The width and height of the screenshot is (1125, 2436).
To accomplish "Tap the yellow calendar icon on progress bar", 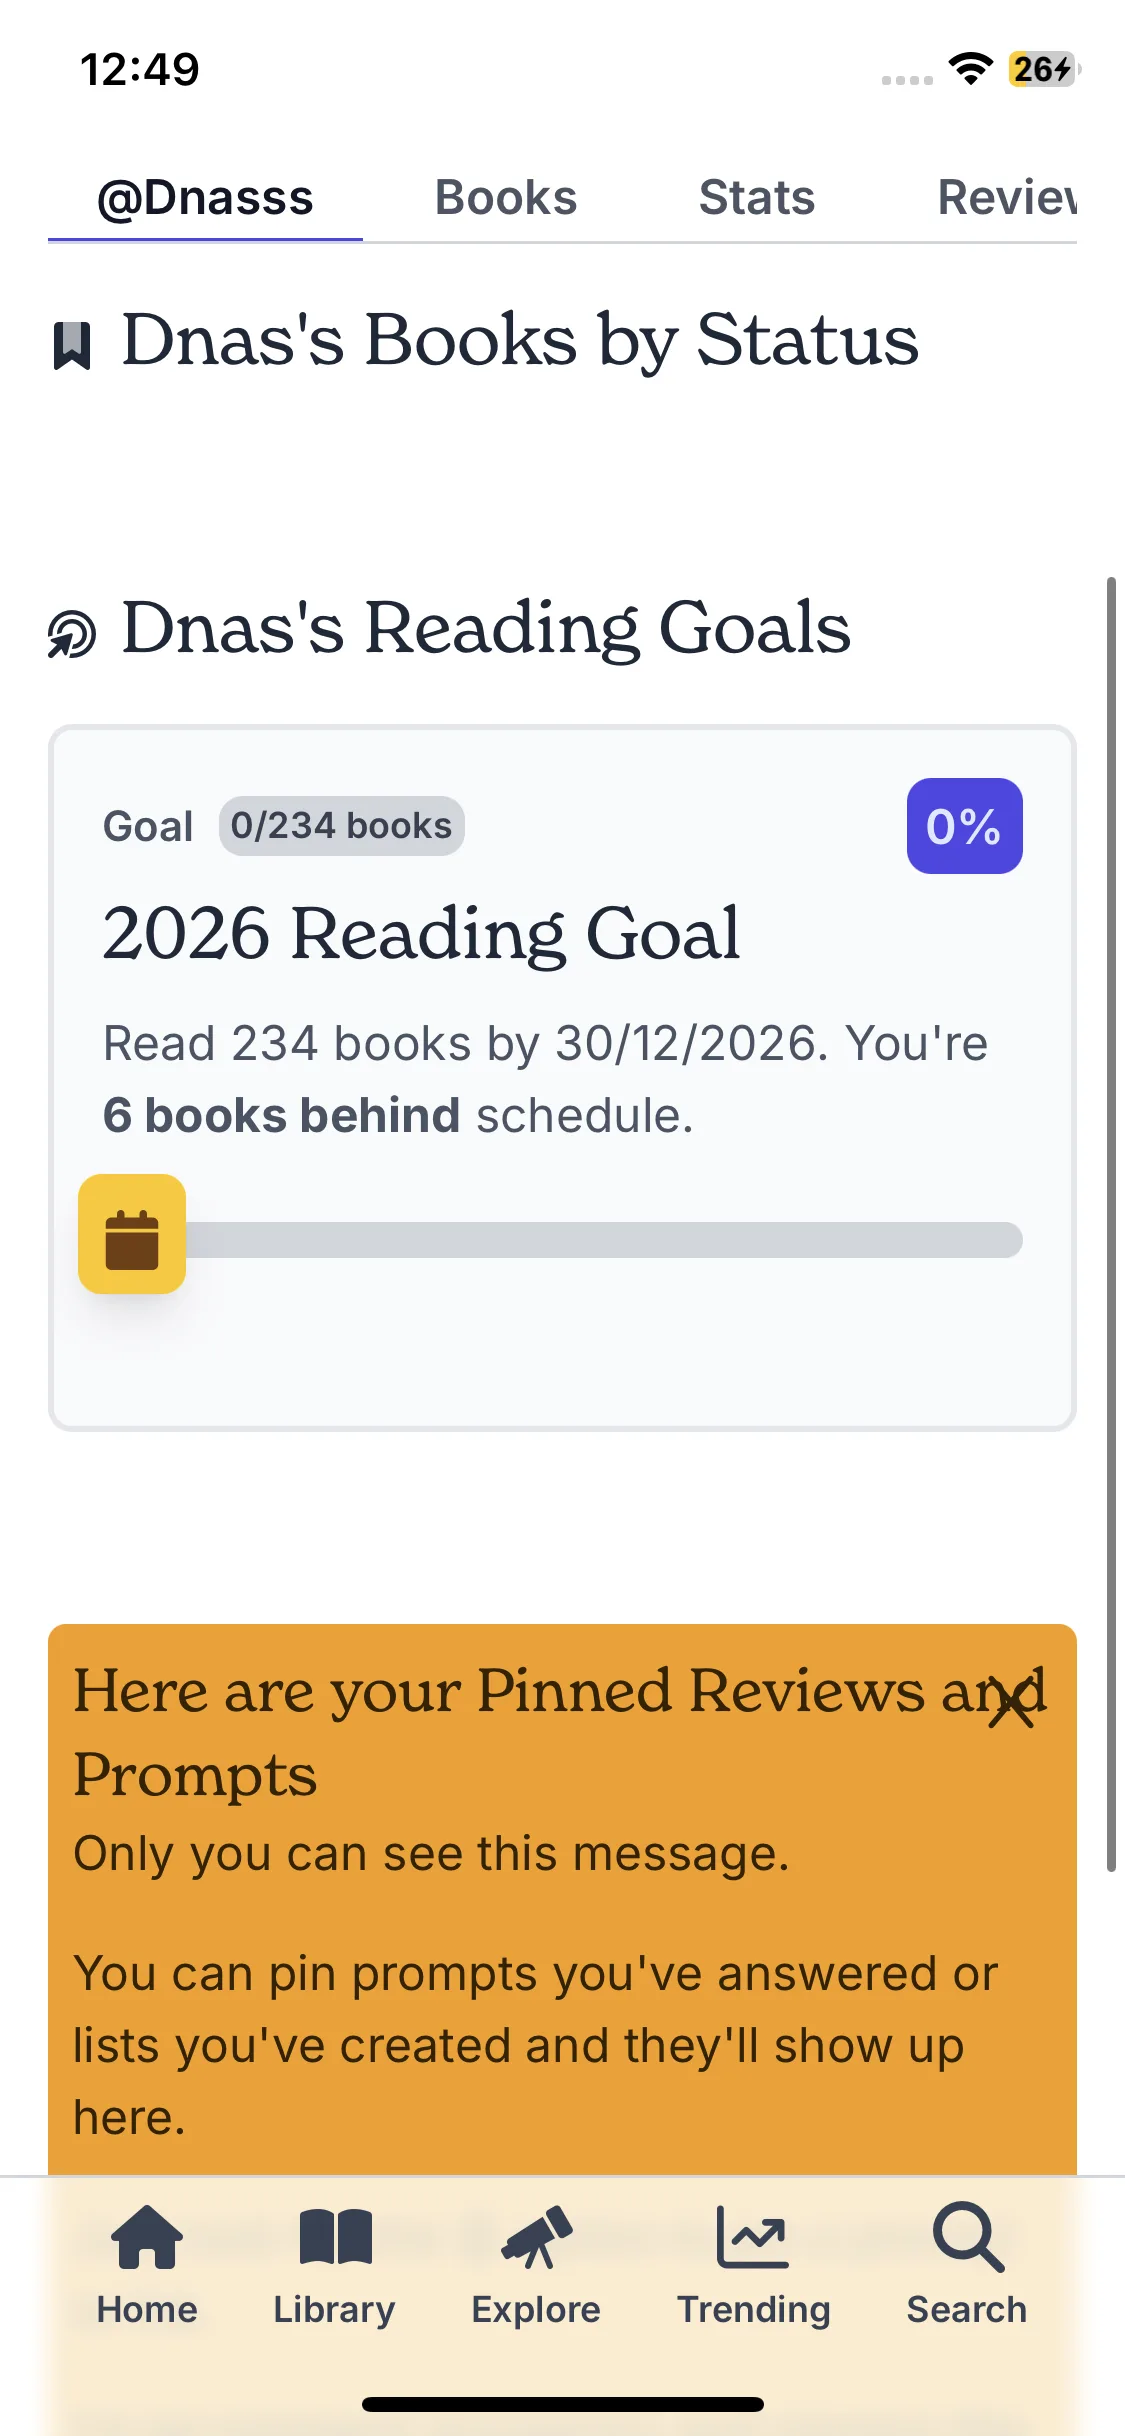I will (x=132, y=1234).
